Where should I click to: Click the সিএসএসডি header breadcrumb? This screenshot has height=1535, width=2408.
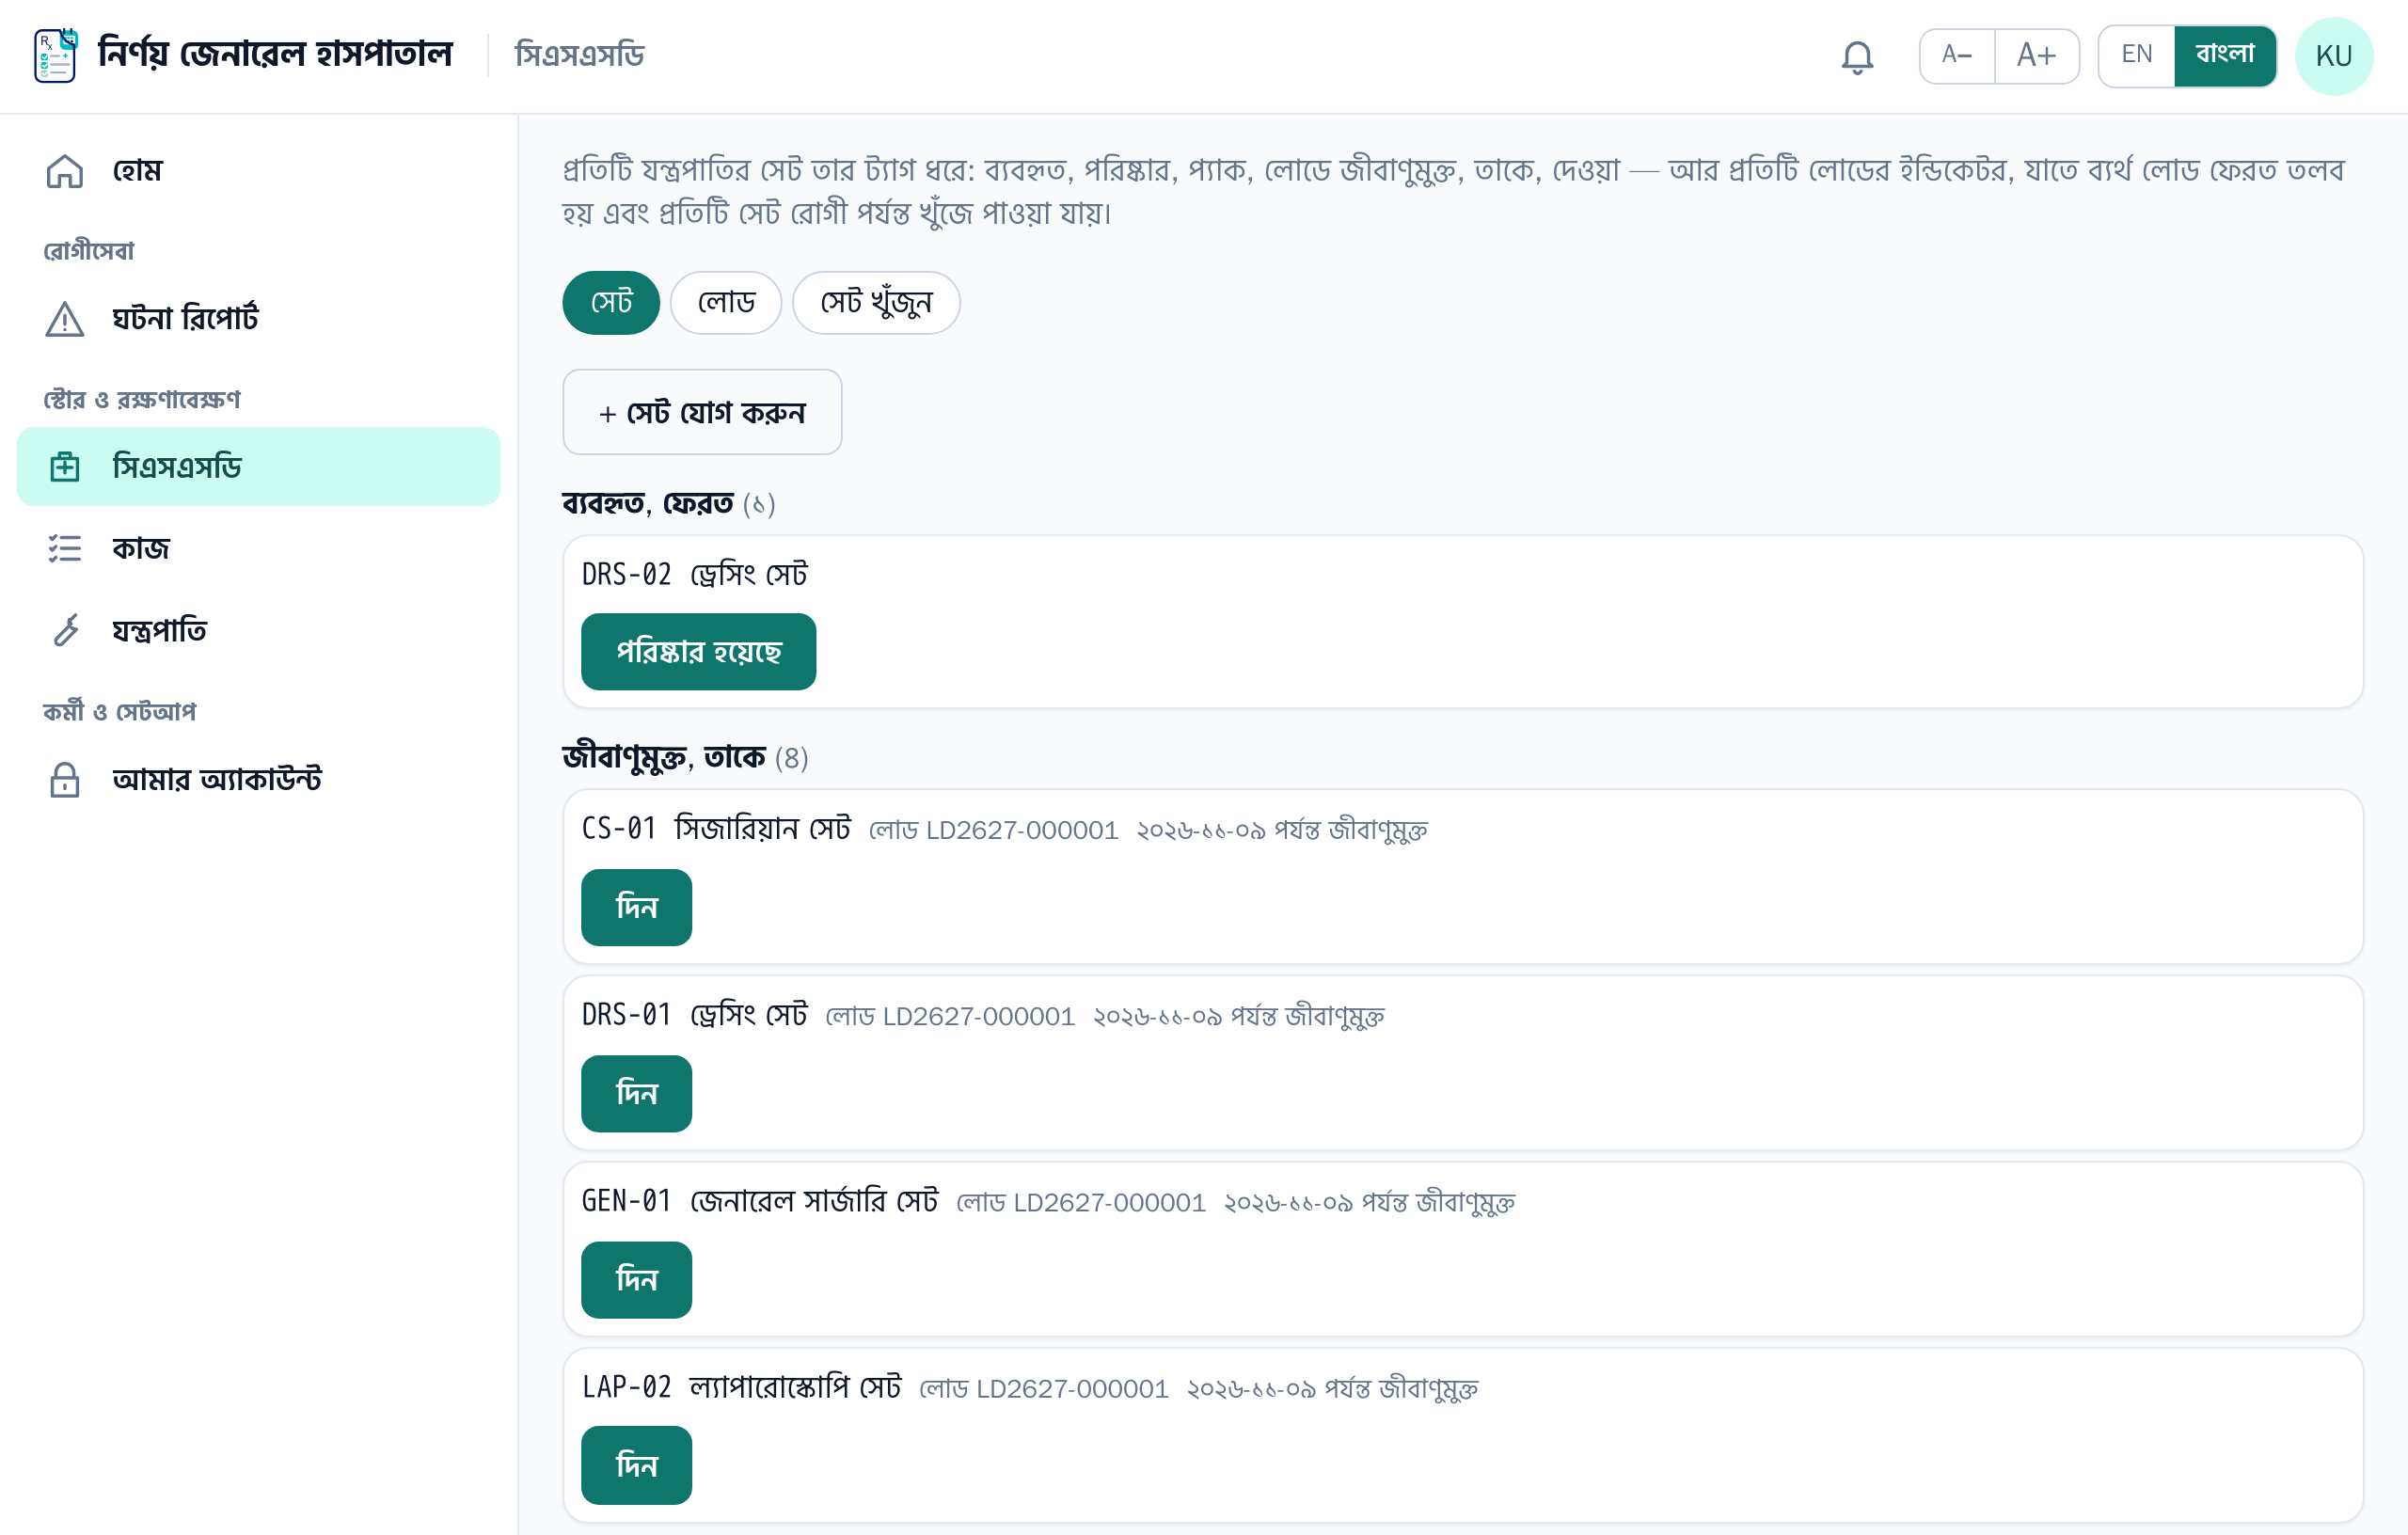pyautogui.click(x=579, y=55)
